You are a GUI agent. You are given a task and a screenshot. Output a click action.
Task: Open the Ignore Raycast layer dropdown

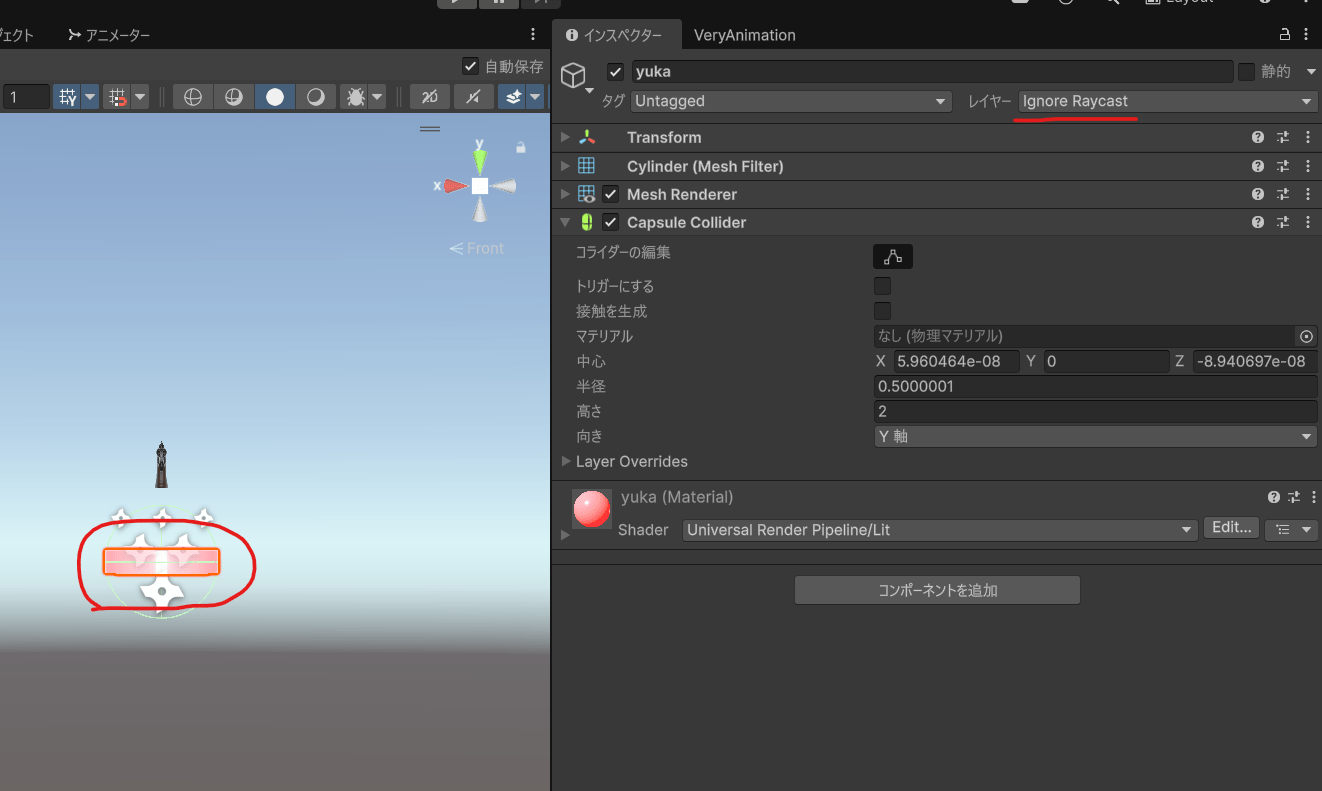(1167, 101)
